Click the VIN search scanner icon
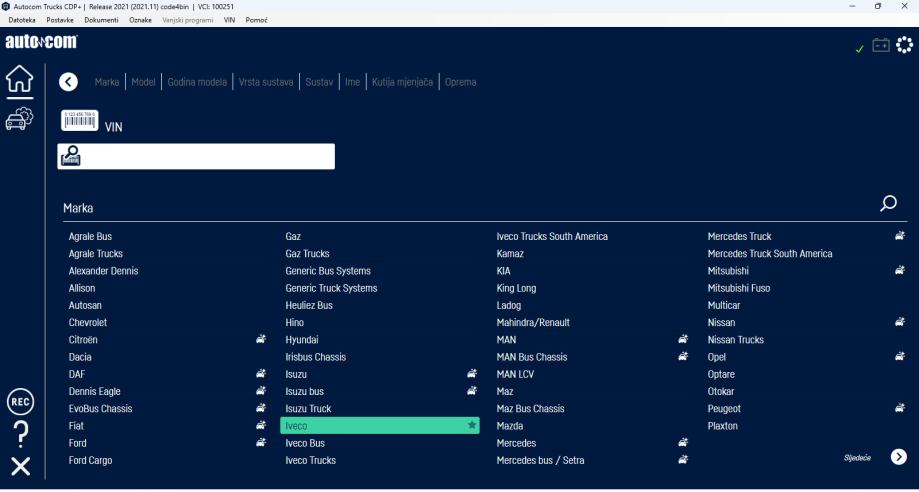The image size is (919, 492). [x=70, y=157]
